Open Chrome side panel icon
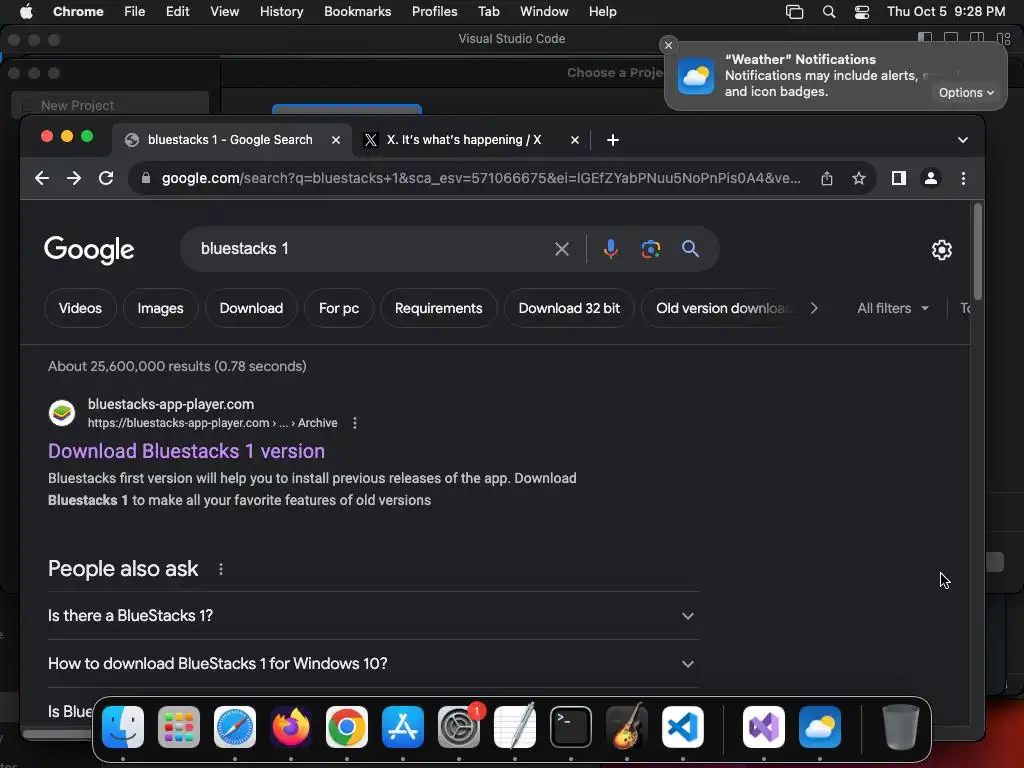Image resolution: width=1024 pixels, height=768 pixels. 899,178
